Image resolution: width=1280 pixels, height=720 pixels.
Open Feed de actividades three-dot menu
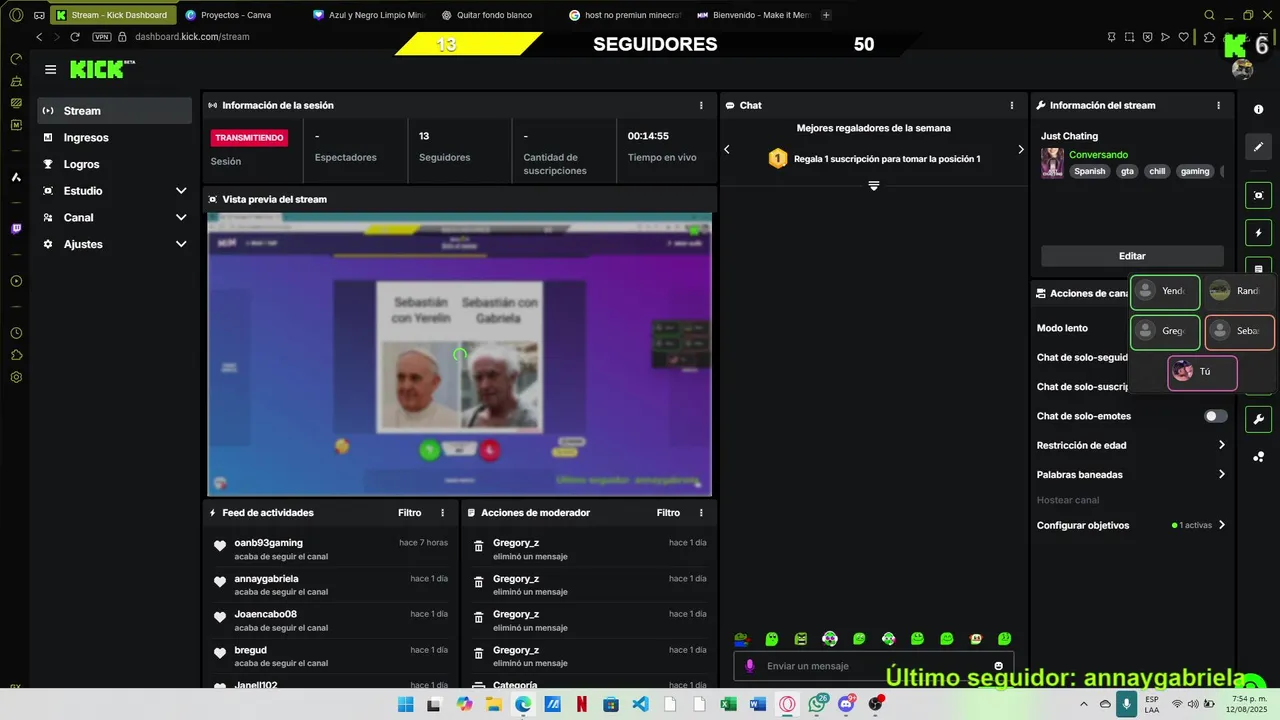click(x=443, y=513)
